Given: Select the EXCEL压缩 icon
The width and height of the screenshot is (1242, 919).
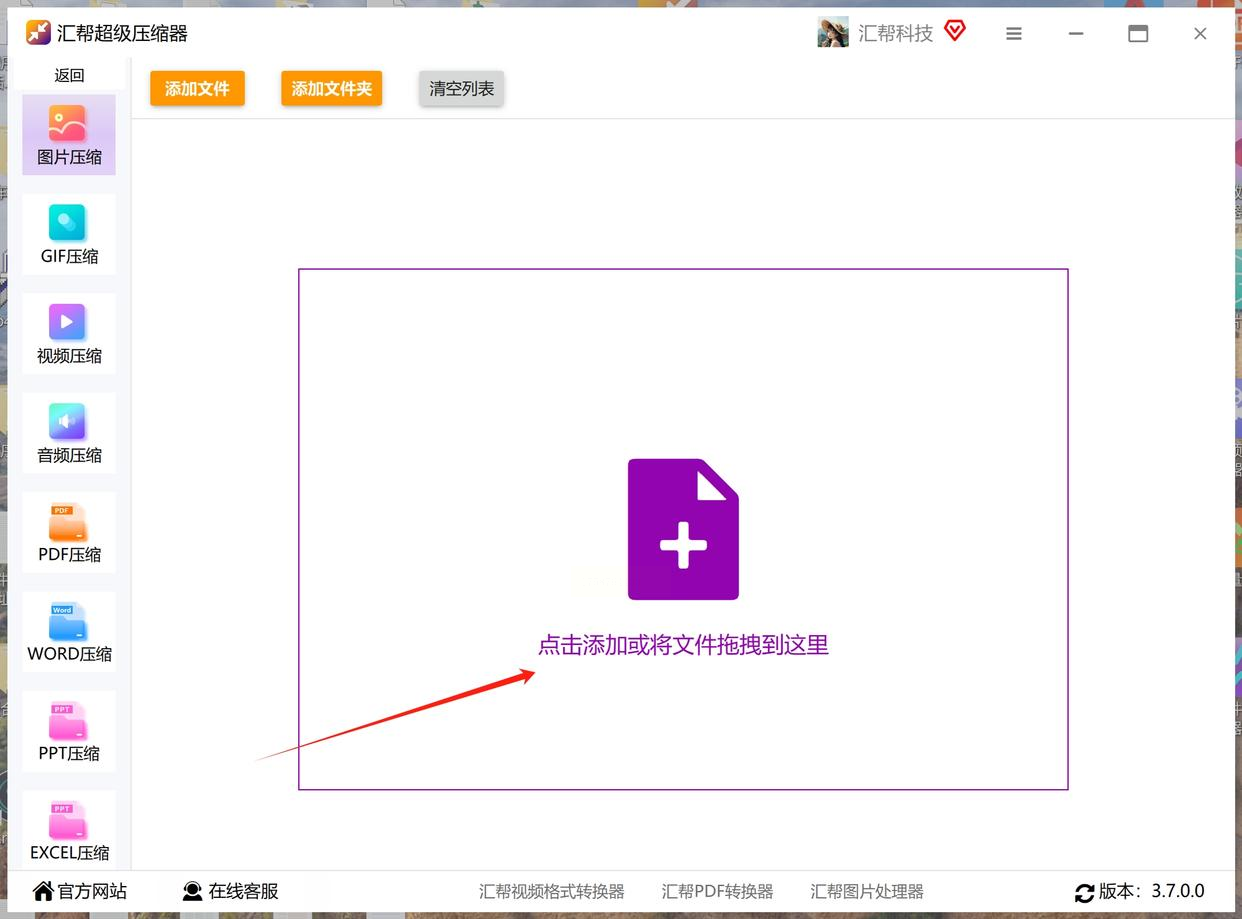Looking at the screenshot, I should coord(68,819).
